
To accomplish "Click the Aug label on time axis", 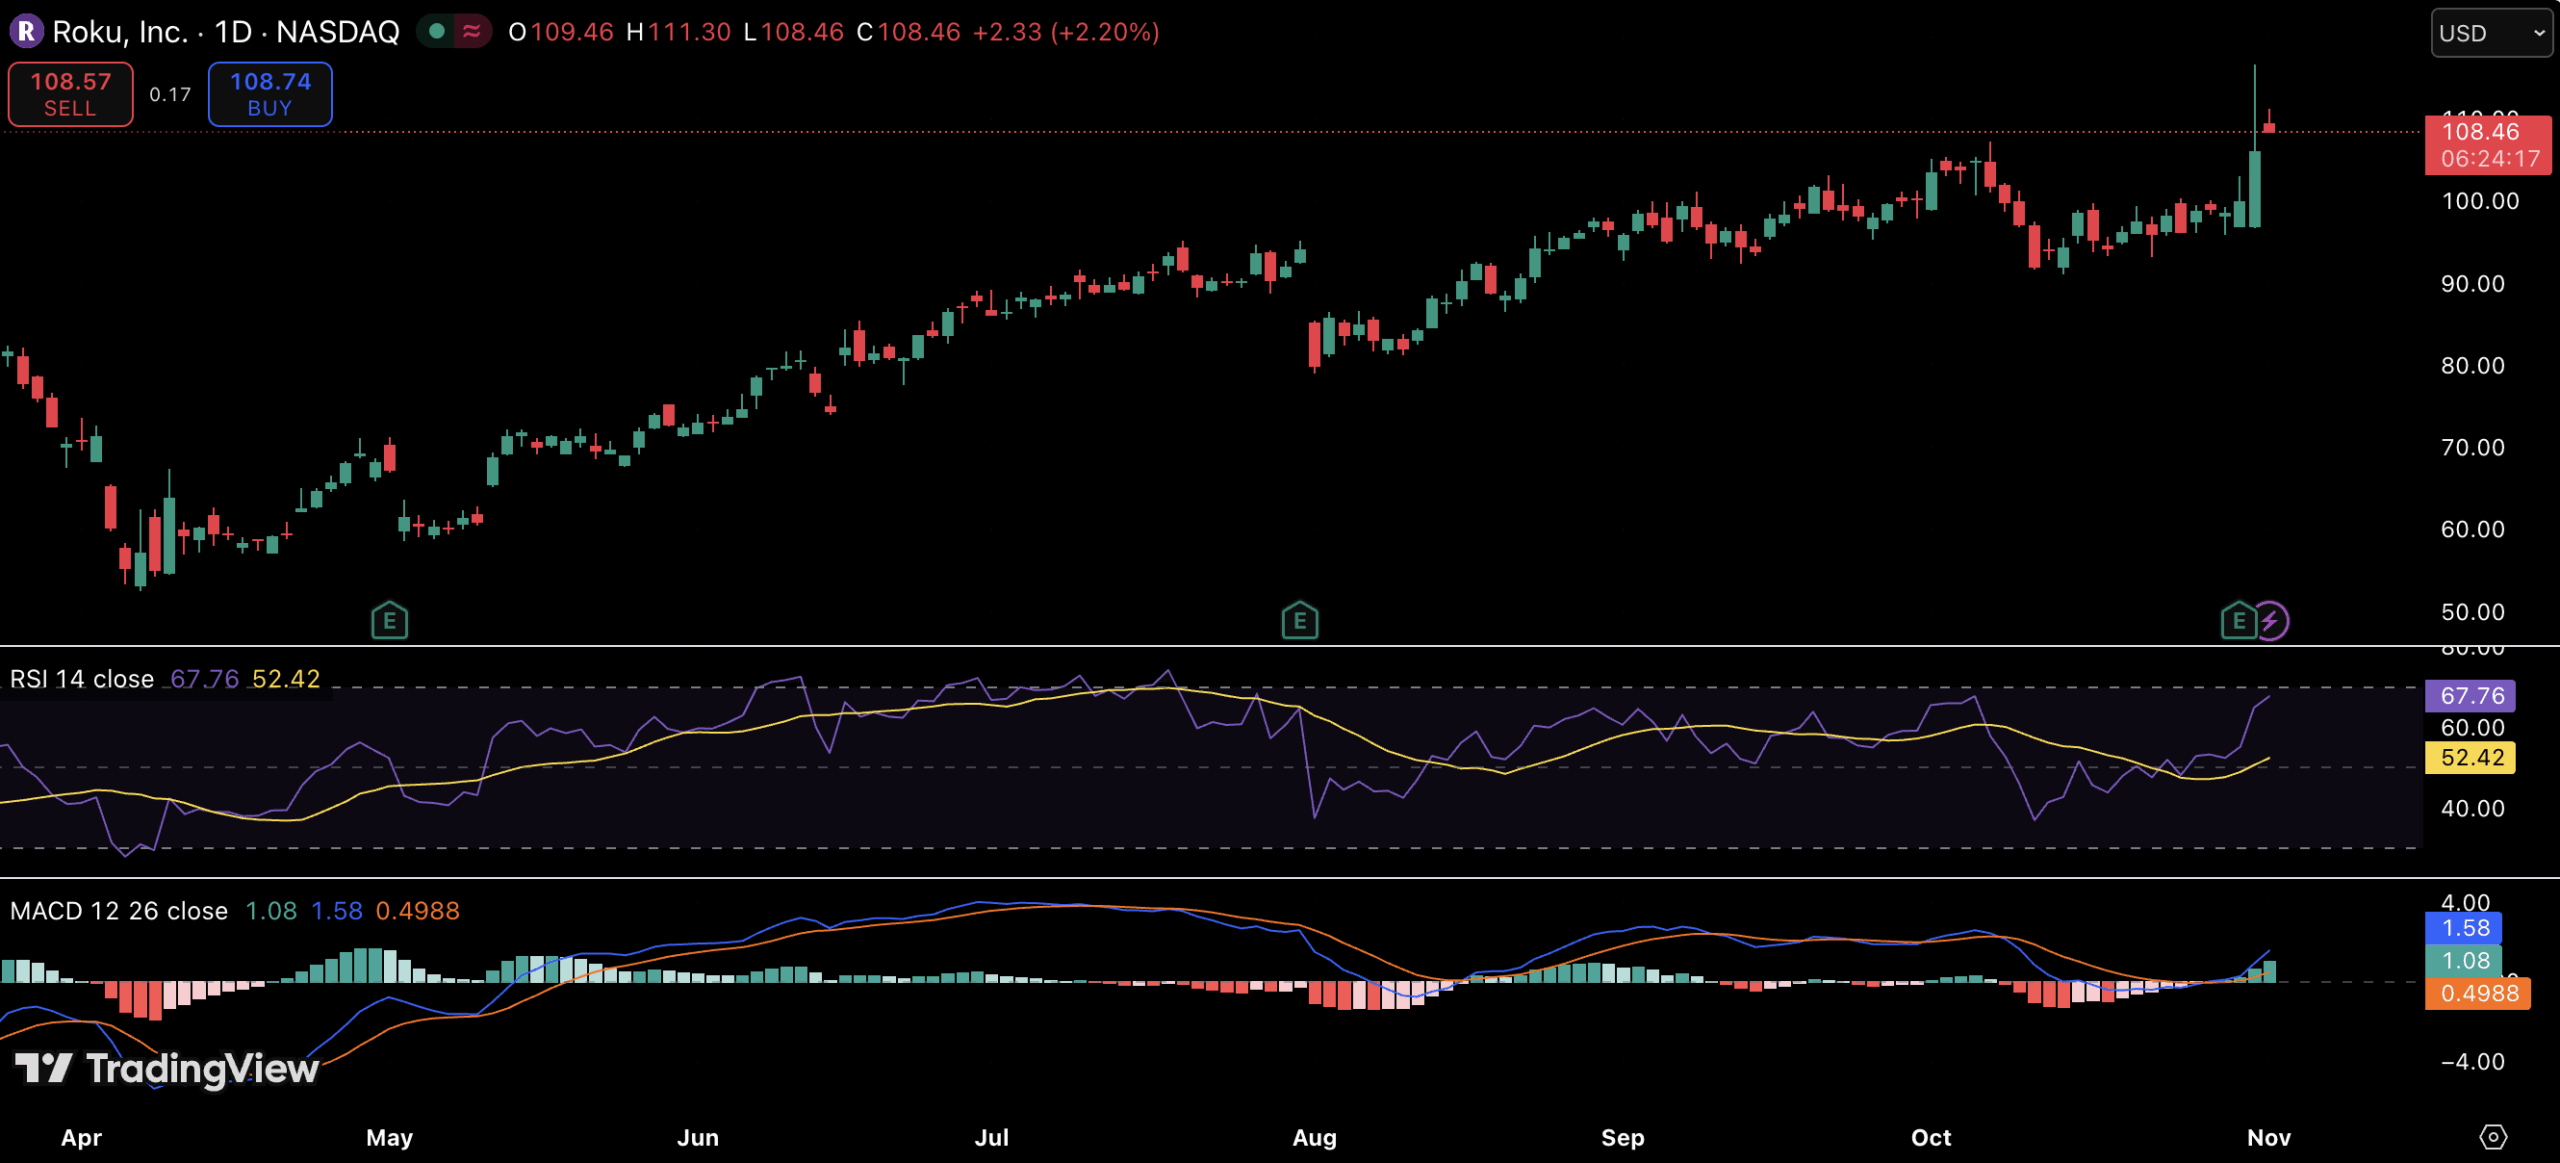I will click(x=1314, y=1137).
